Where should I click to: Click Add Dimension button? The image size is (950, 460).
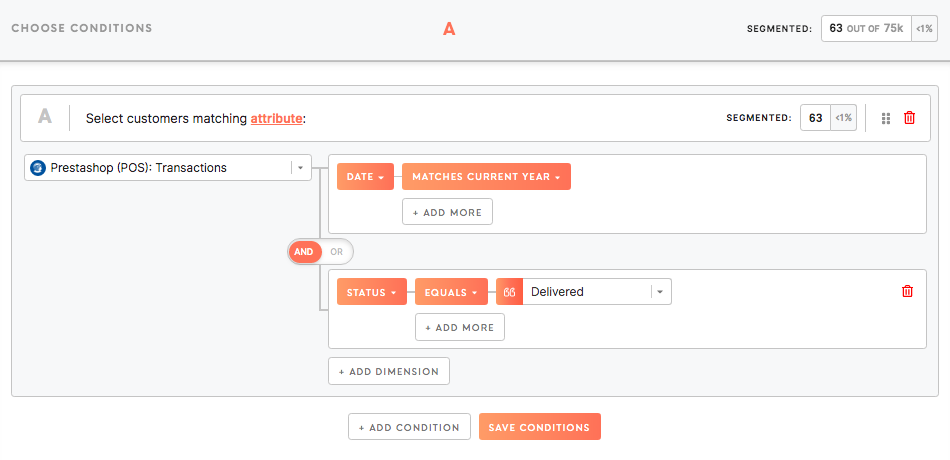pyautogui.click(x=389, y=371)
